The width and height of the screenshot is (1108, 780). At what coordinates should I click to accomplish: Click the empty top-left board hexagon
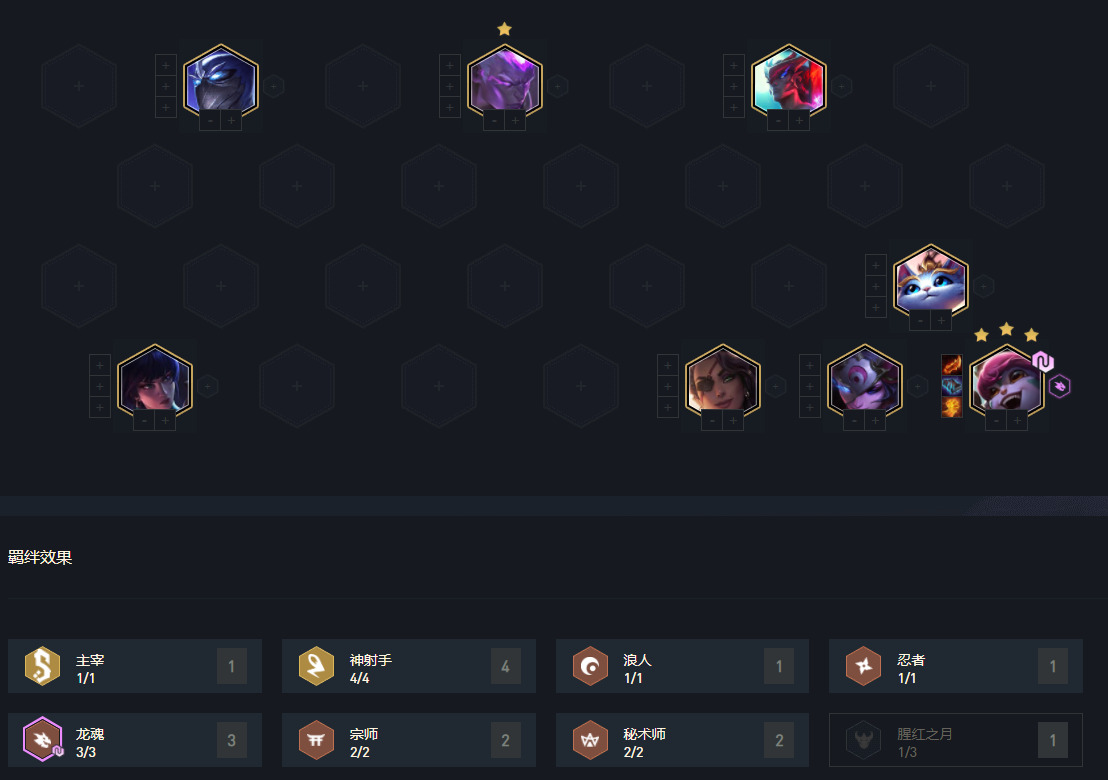coord(78,85)
